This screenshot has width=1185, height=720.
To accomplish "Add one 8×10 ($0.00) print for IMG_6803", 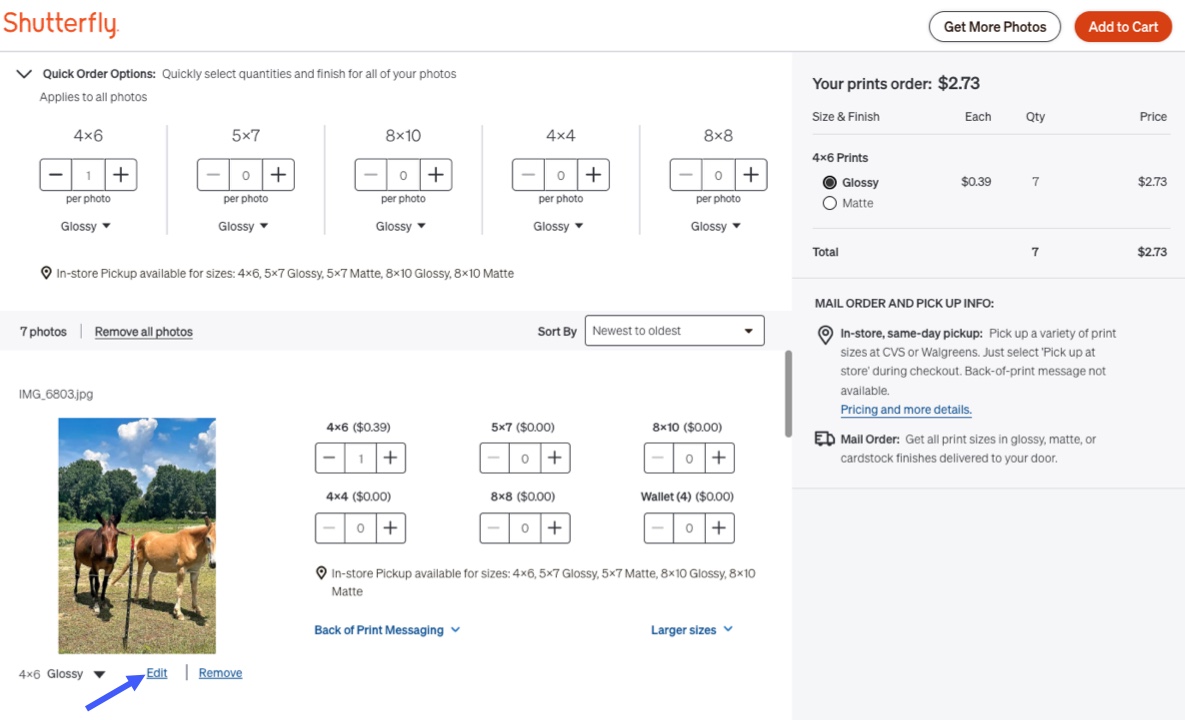I will (719, 458).
